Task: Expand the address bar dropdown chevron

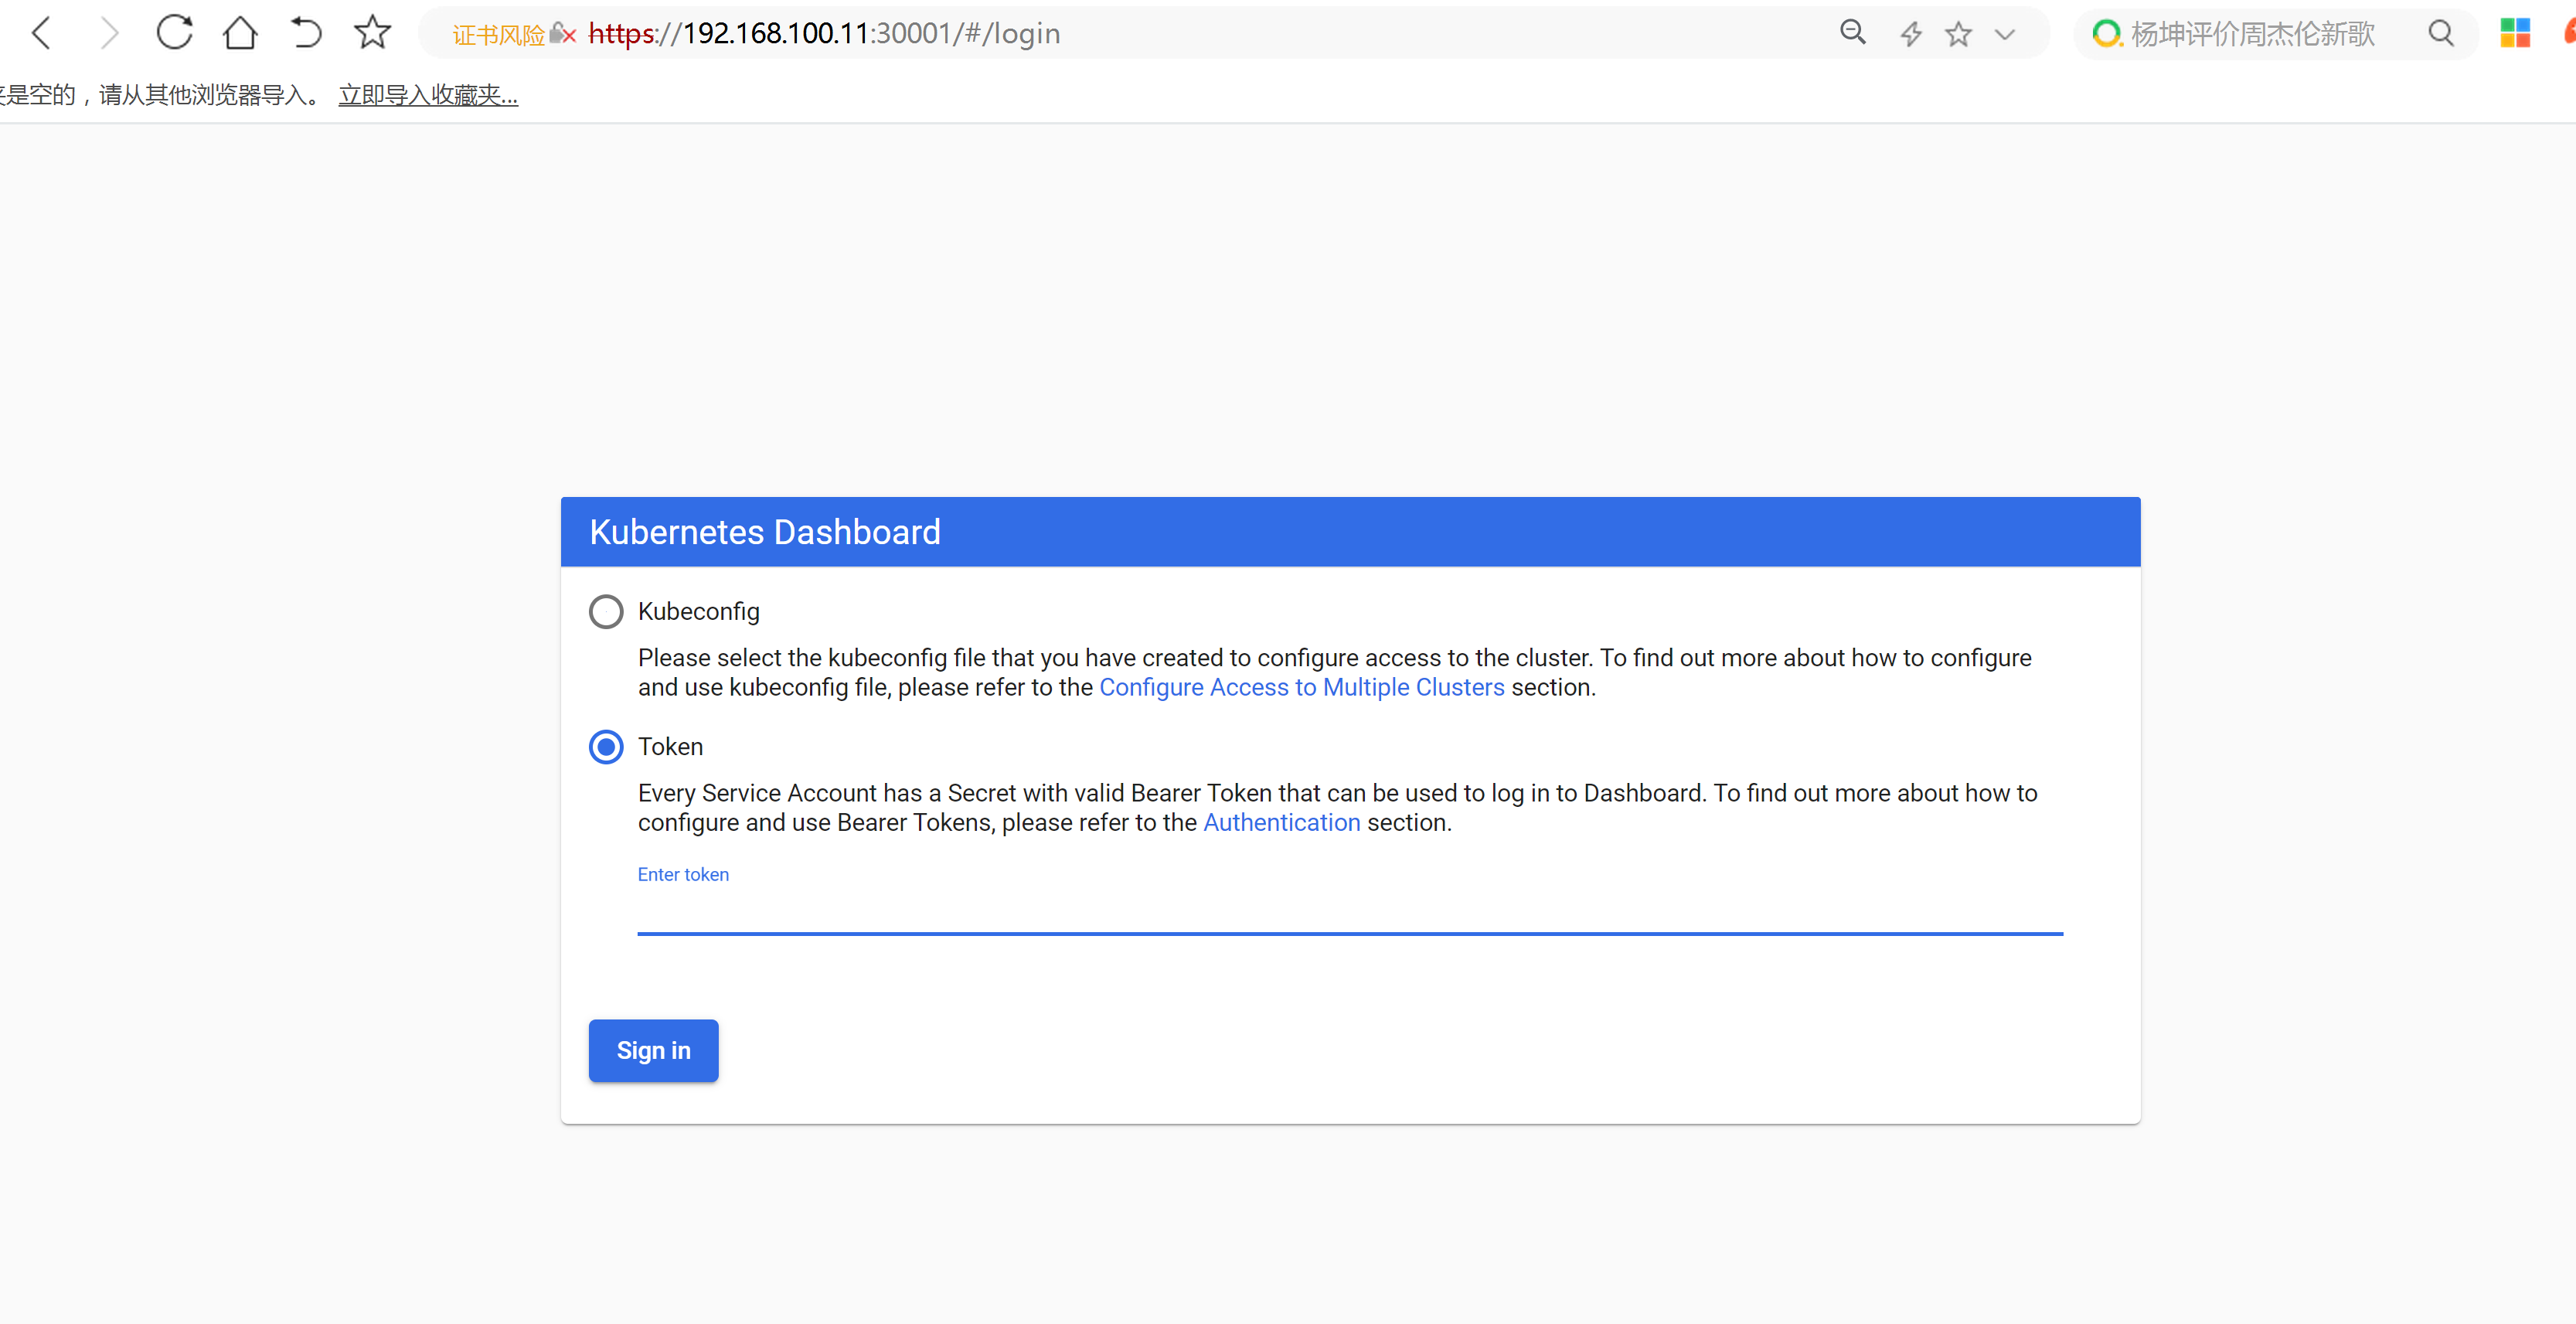Action: pyautogui.click(x=2005, y=34)
